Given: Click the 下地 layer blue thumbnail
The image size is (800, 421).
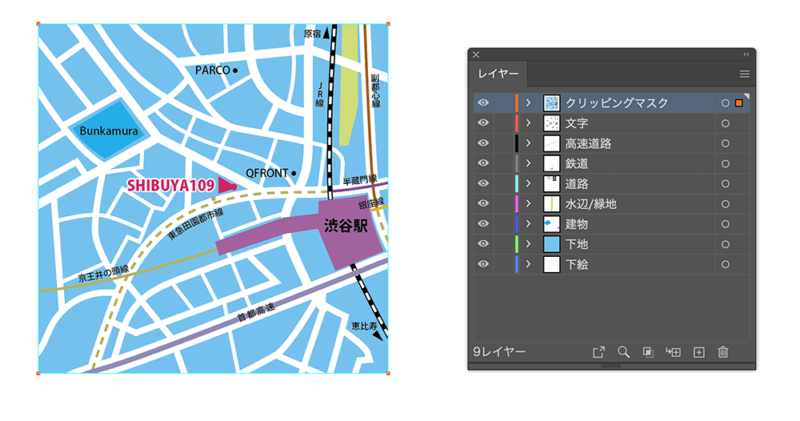Looking at the screenshot, I should pyautogui.click(x=552, y=244).
